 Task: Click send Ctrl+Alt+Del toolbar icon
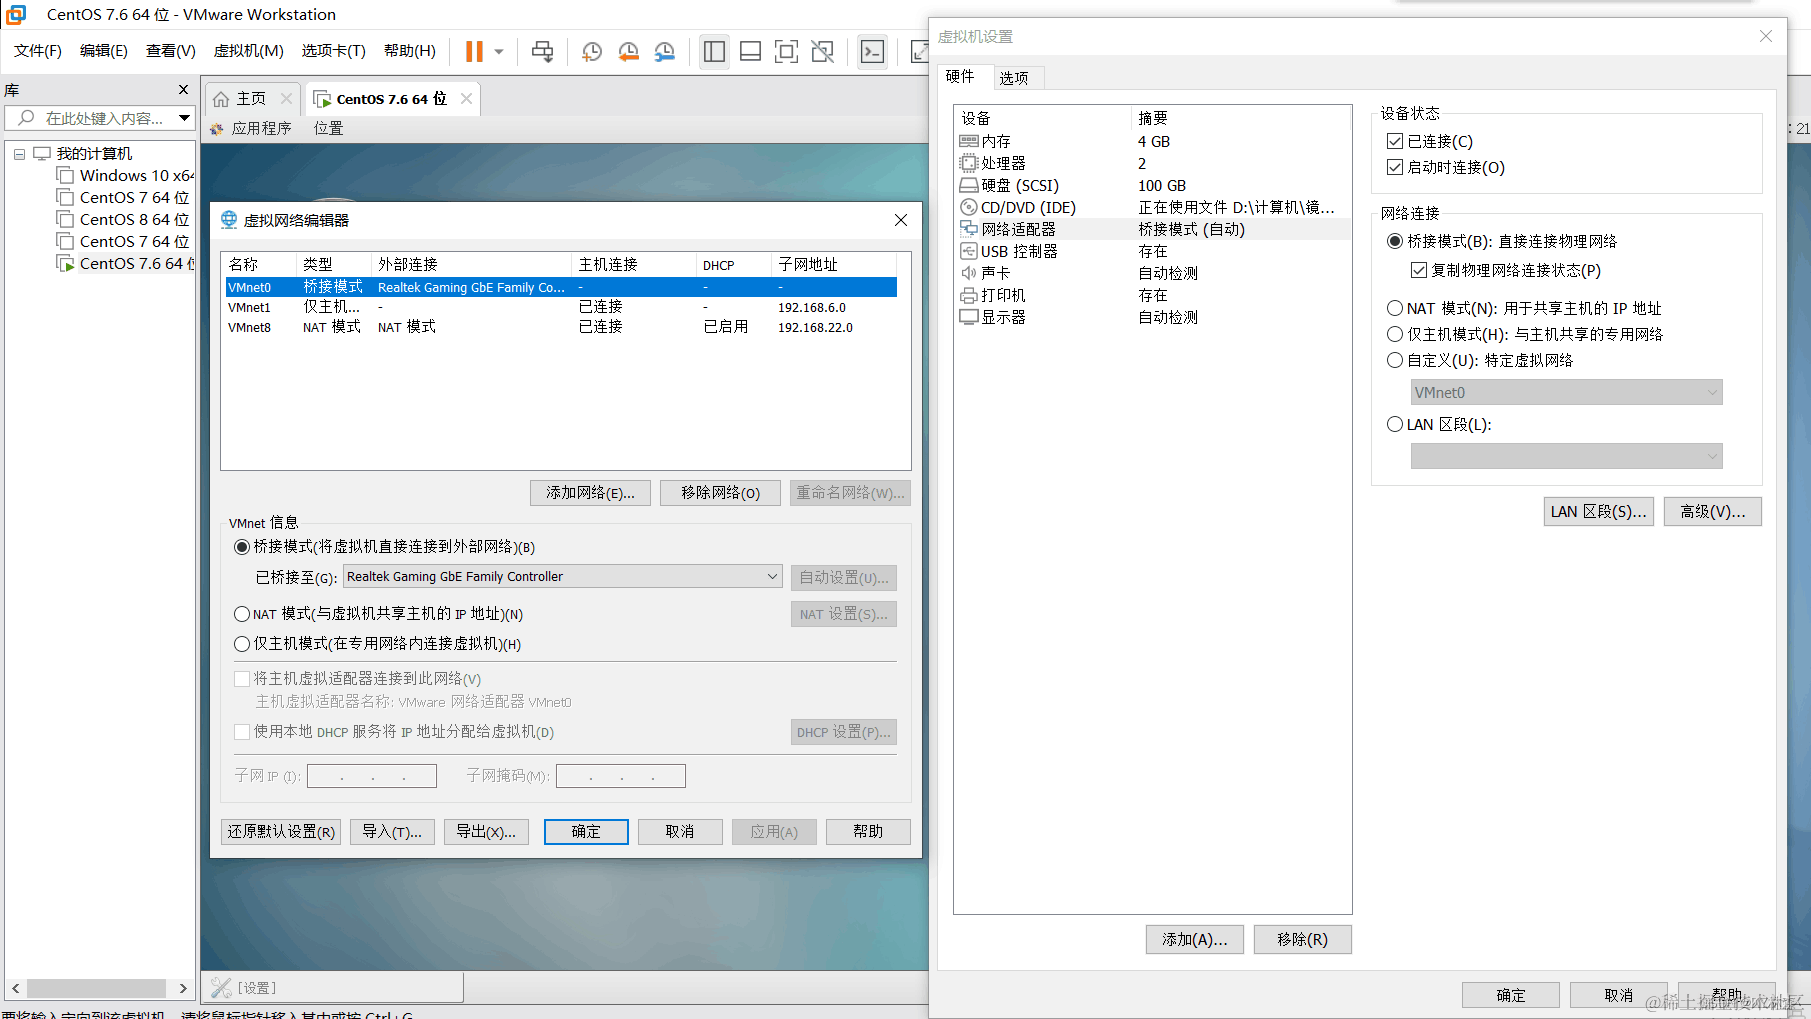click(543, 51)
